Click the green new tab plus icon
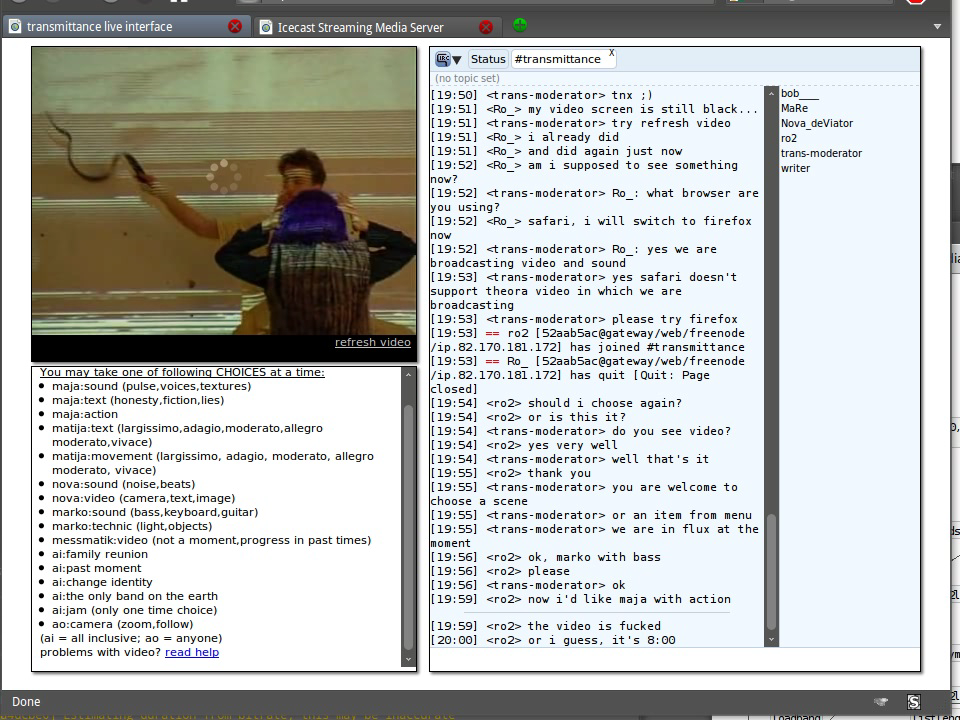The image size is (960, 720). [519, 25]
